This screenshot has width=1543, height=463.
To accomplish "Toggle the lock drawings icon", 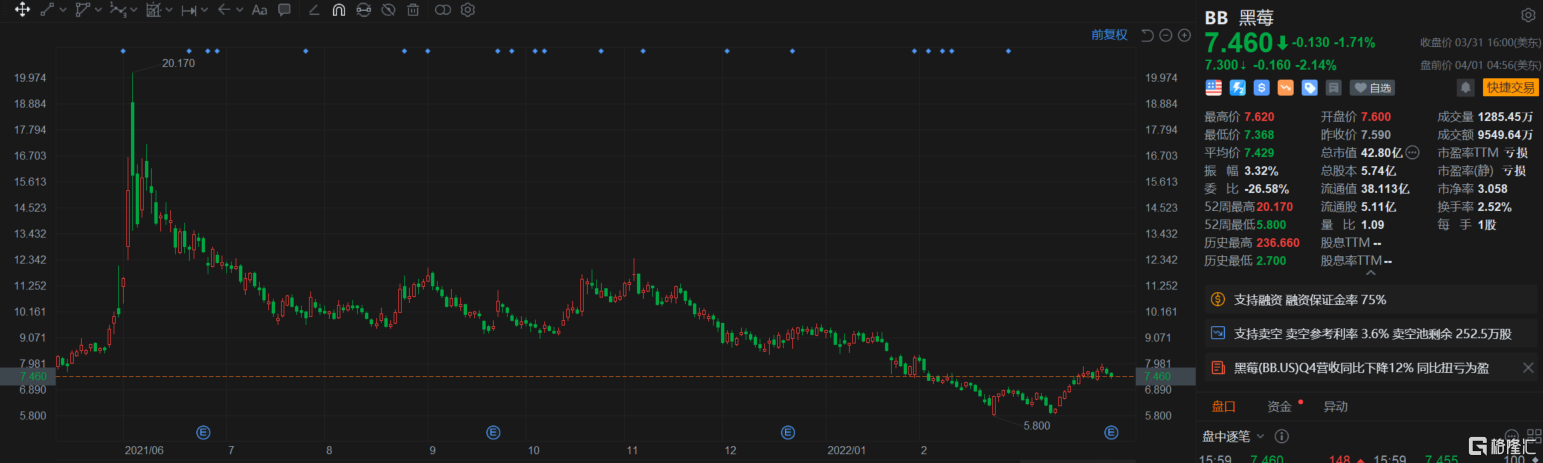I will (x=363, y=10).
